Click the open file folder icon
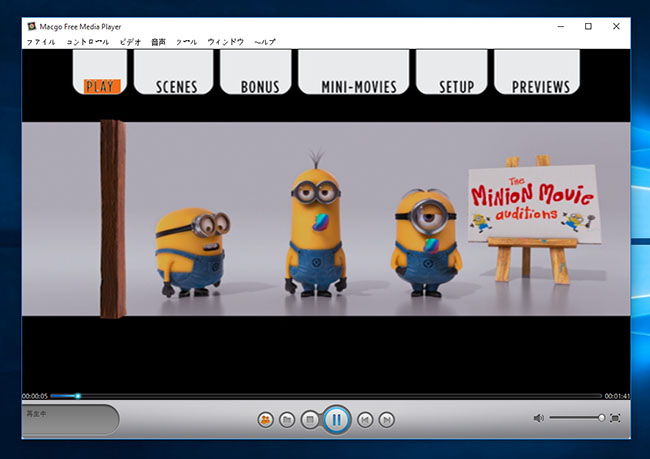650x459 pixels. (x=287, y=420)
